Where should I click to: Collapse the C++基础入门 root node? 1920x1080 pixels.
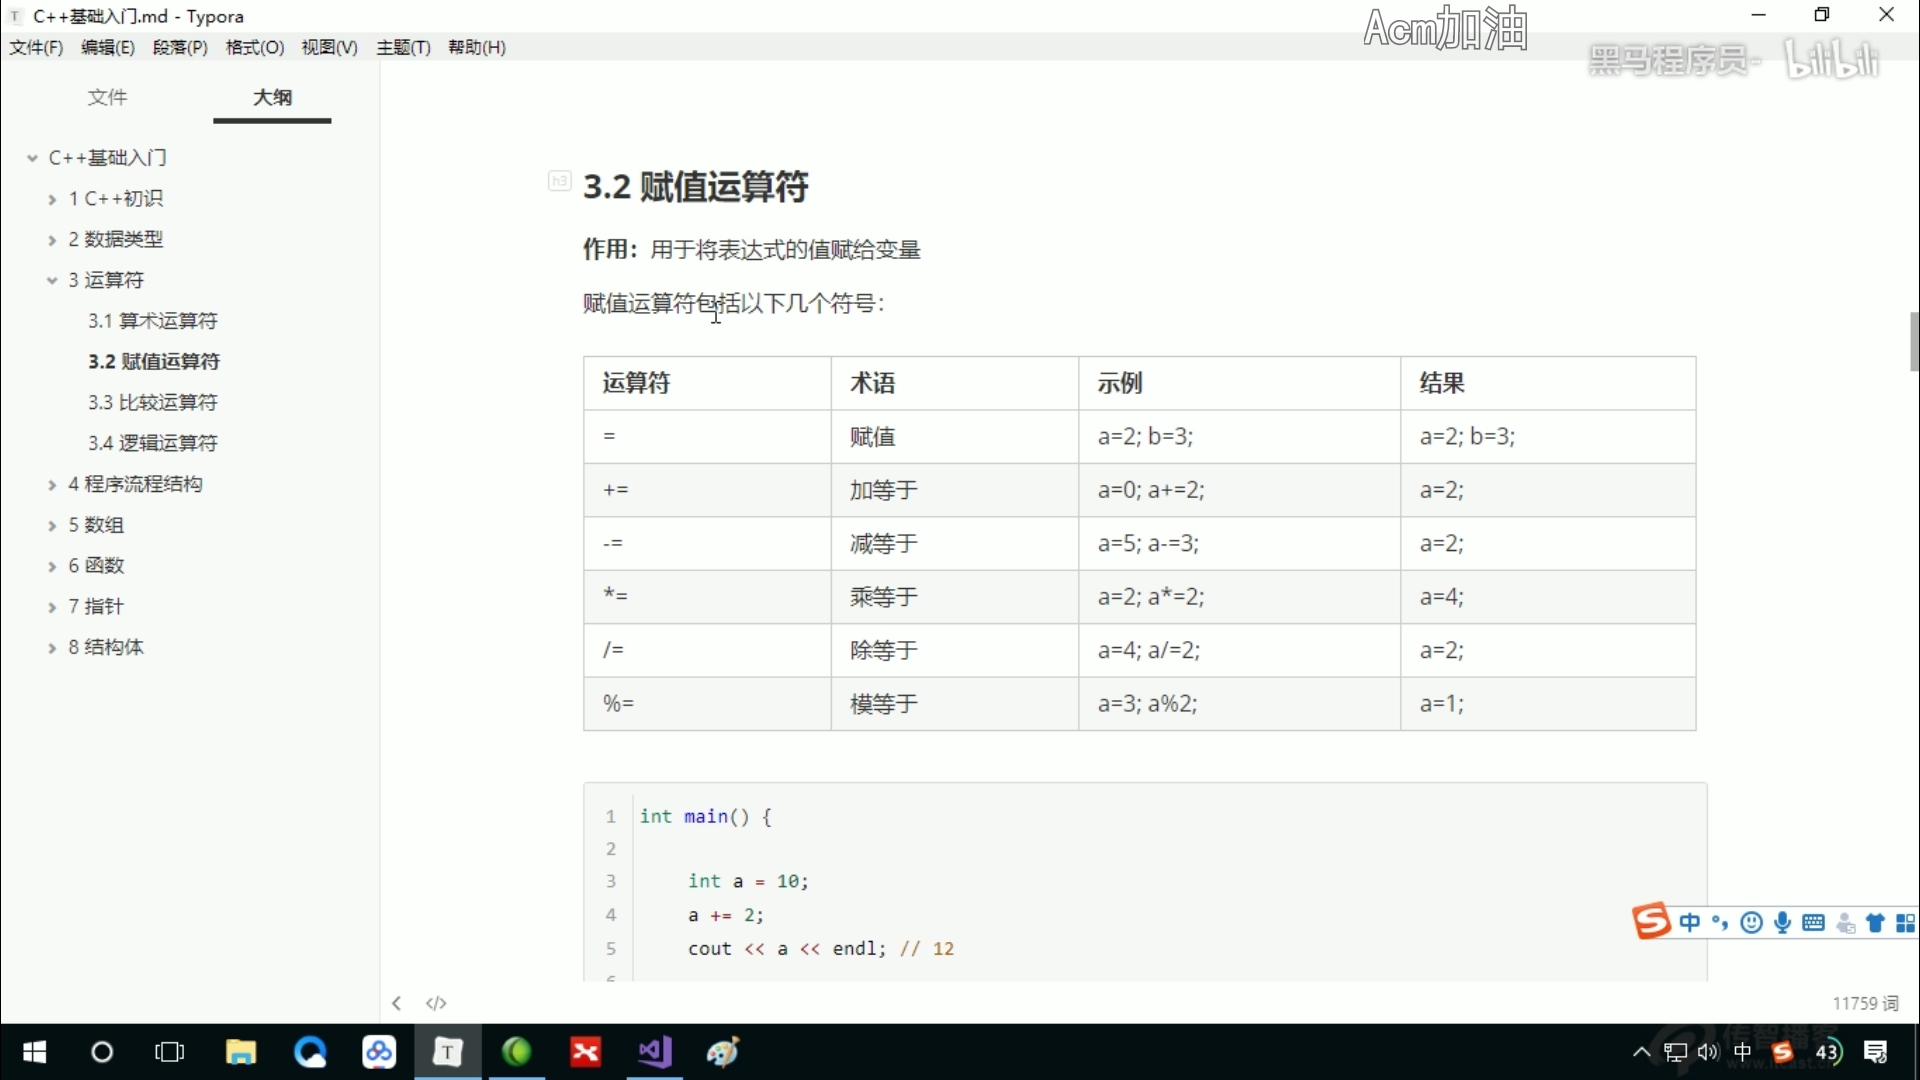[33, 157]
